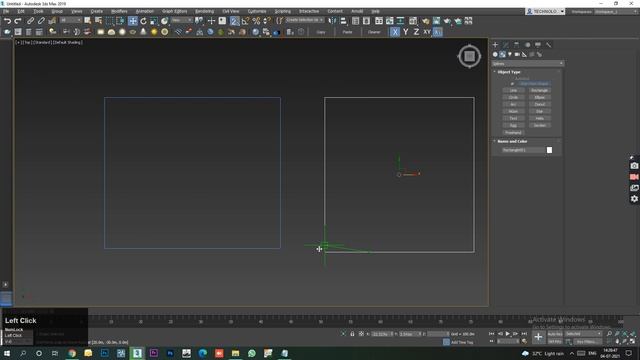The height and width of the screenshot is (360, 640).
Task: Open Create Selection Set dropdown
Action: 304,20
